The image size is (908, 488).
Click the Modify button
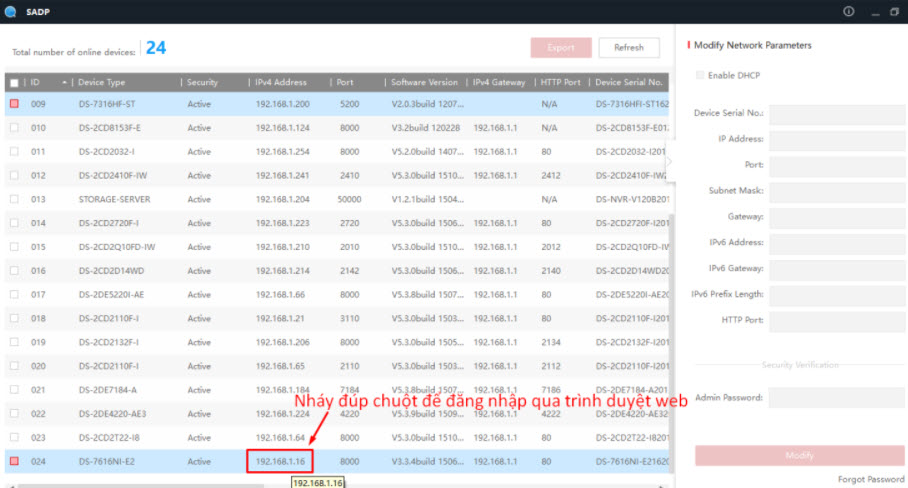coord(799,455)
